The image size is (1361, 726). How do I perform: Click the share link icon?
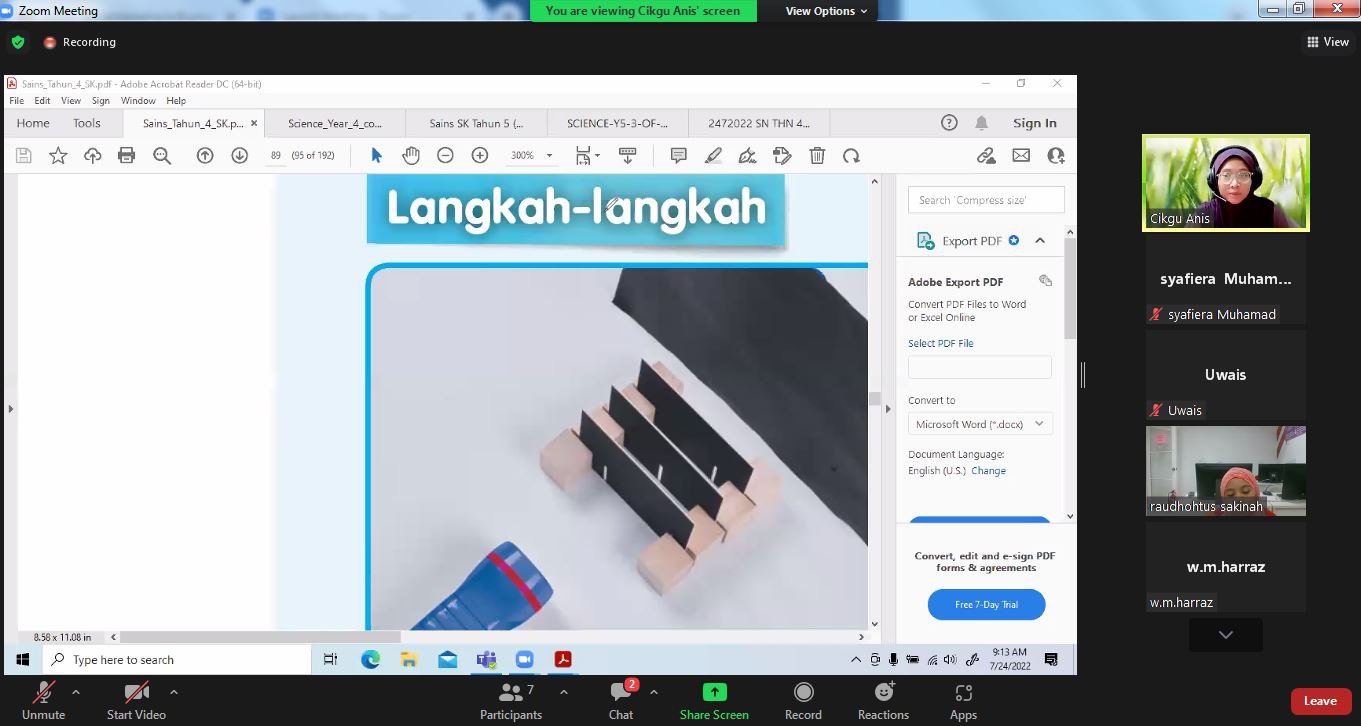pyautogui.click(x=986, y=155)
